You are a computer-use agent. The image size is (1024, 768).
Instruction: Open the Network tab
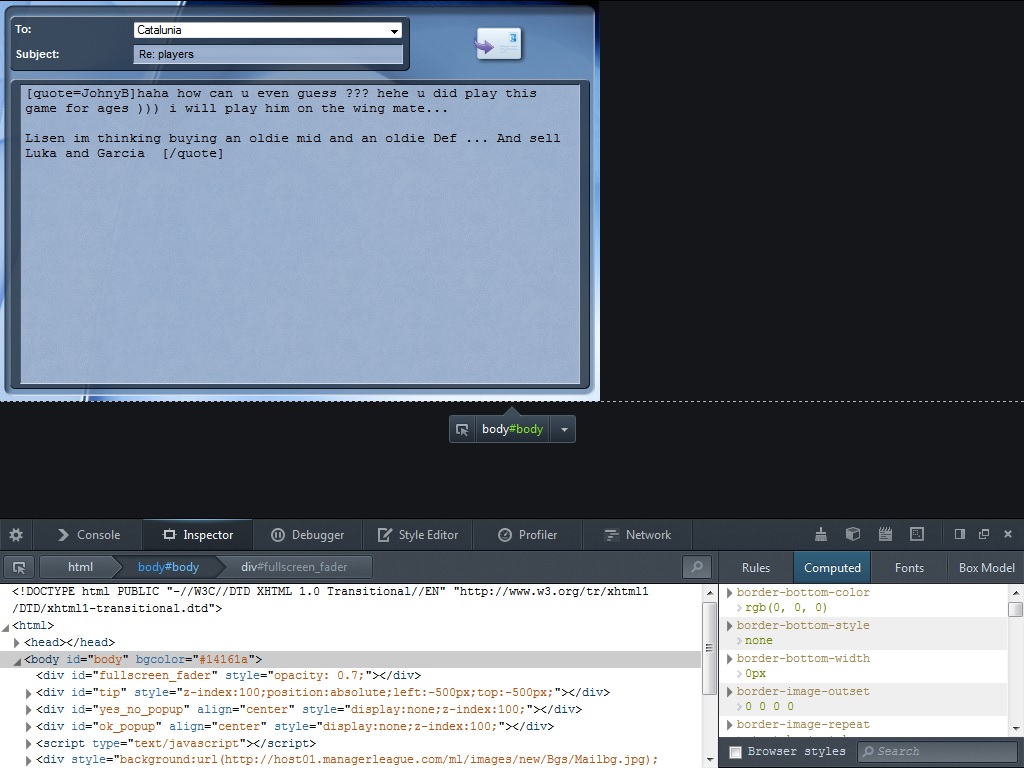tap(637, 535)
